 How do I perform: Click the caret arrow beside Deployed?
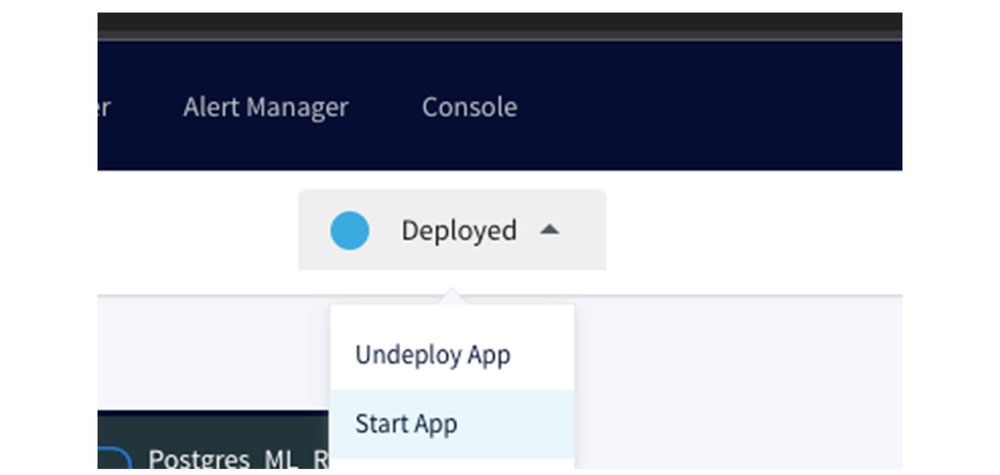coord(549,230)
